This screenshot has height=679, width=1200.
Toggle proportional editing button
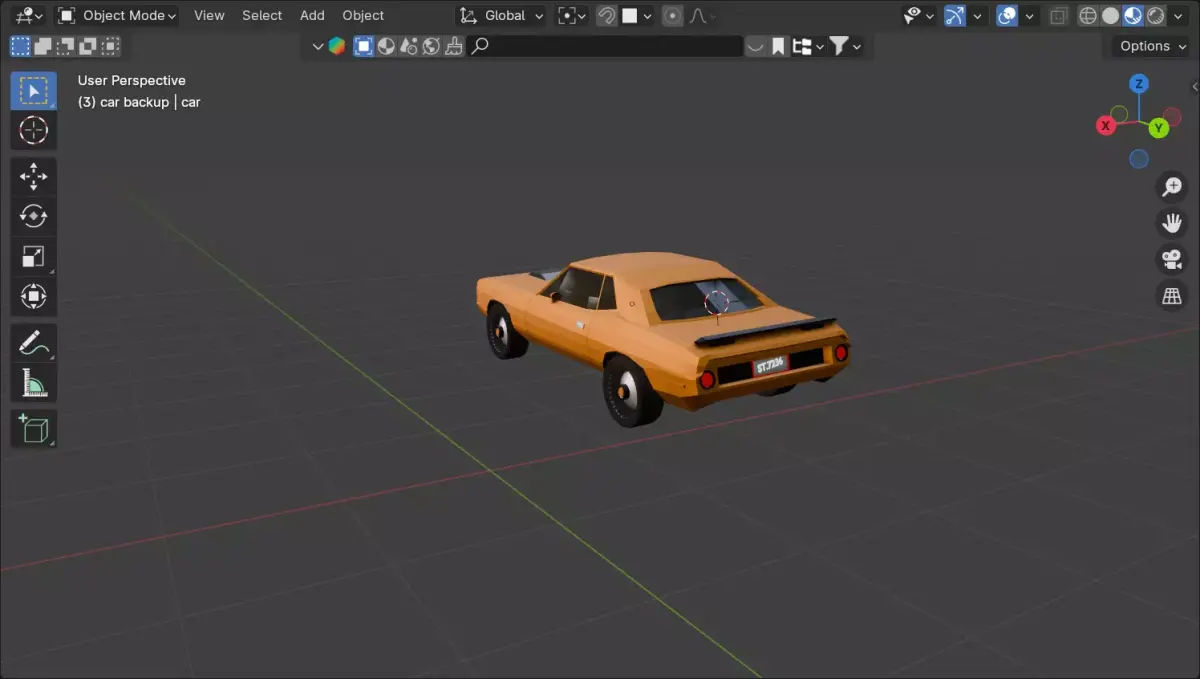tap(673, 16)
